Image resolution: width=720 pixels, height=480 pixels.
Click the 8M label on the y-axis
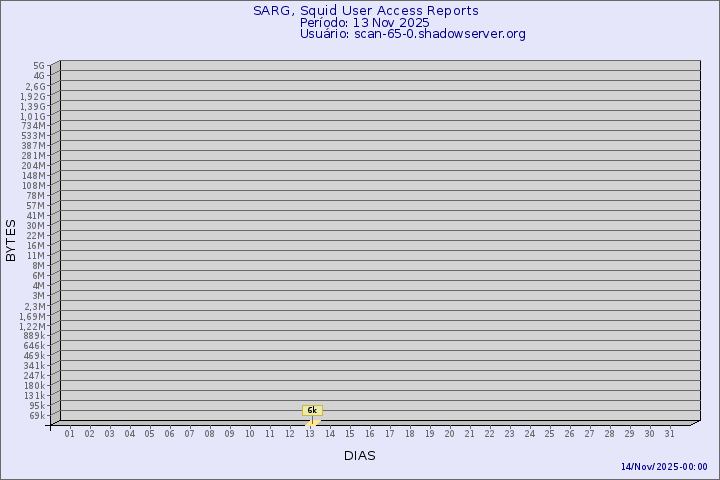click(38, 266)
